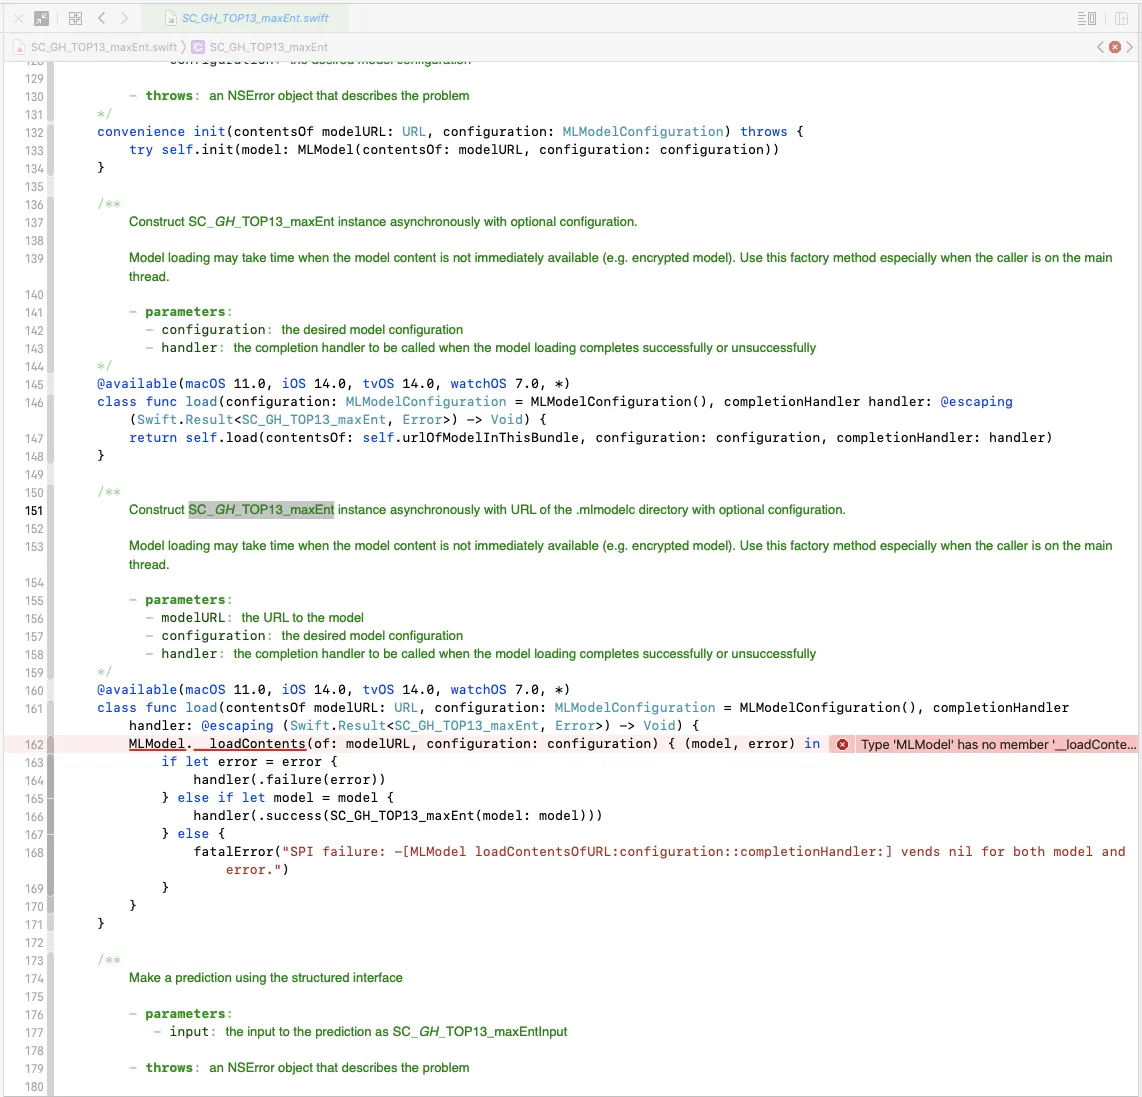The image size is (1142, 1097).
Task: Click the red error indicator in jump bar
Action: 1114,47
